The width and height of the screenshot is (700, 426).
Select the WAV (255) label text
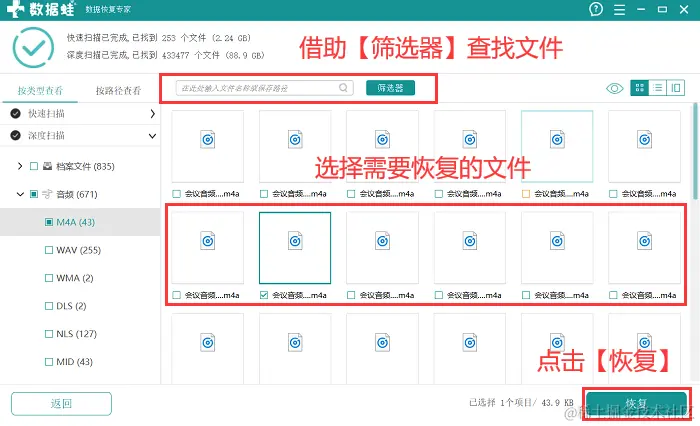[79, 250]
